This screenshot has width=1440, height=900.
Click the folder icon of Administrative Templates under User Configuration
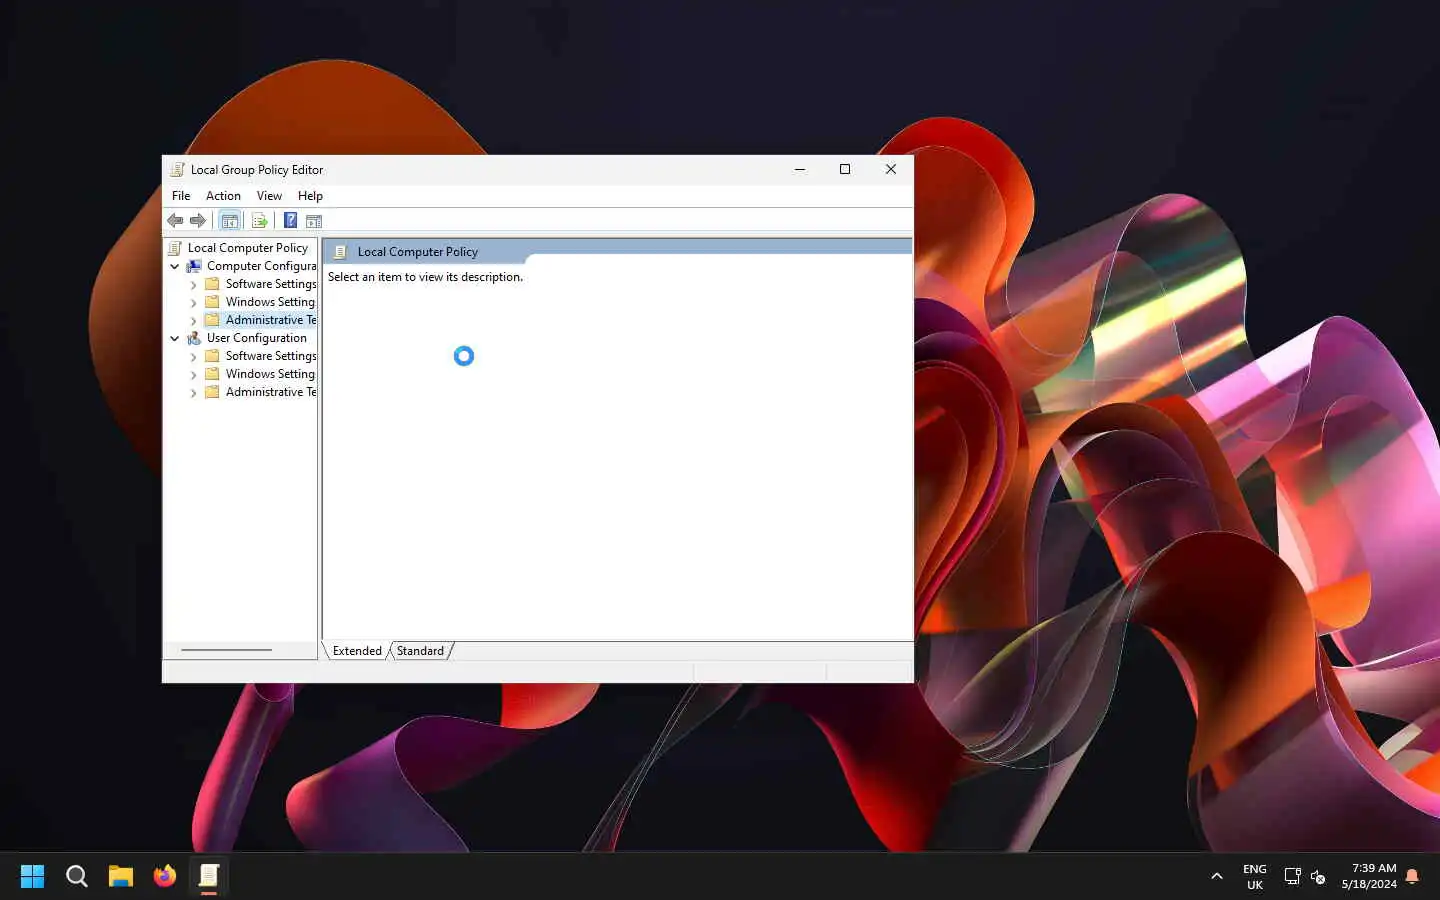[212, 392]
